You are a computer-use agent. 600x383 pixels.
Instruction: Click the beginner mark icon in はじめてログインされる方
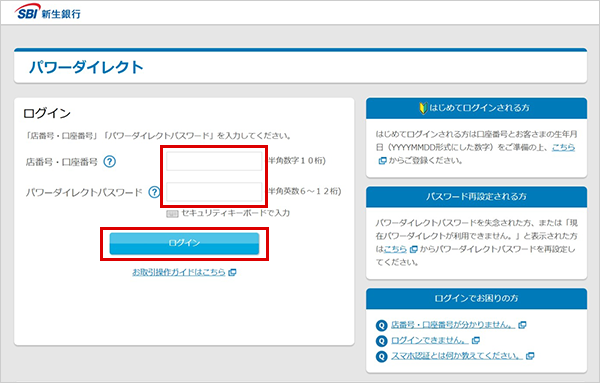[423, 108]
